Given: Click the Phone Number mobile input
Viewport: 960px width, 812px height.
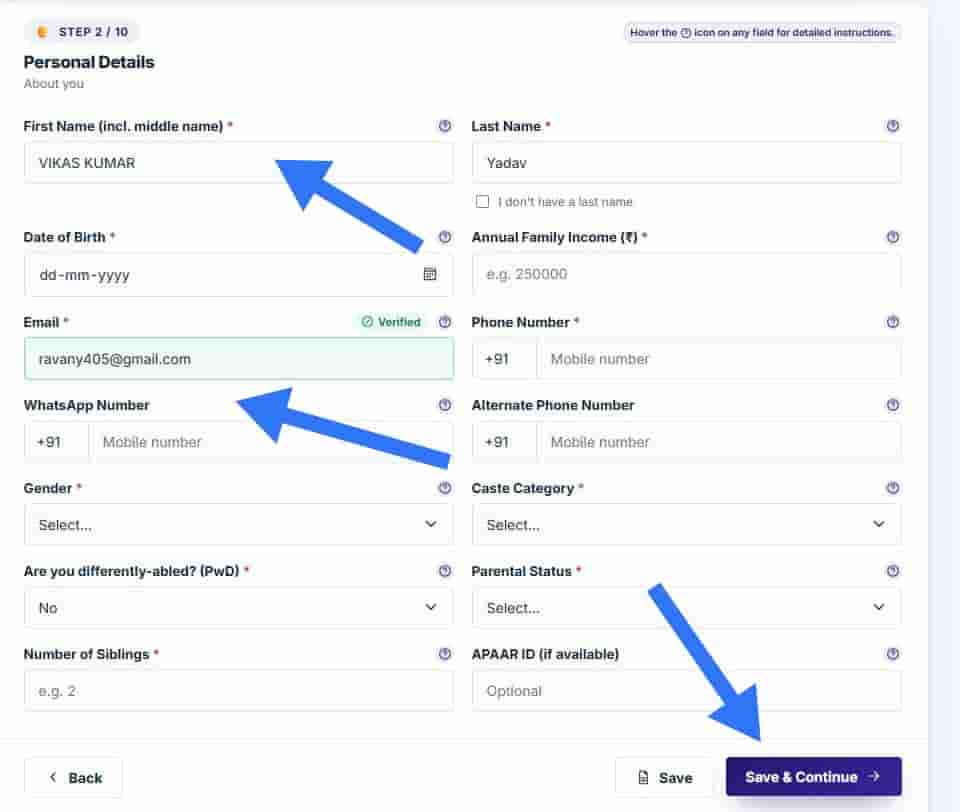Looking at the screenshot, I should coord(719,359).
